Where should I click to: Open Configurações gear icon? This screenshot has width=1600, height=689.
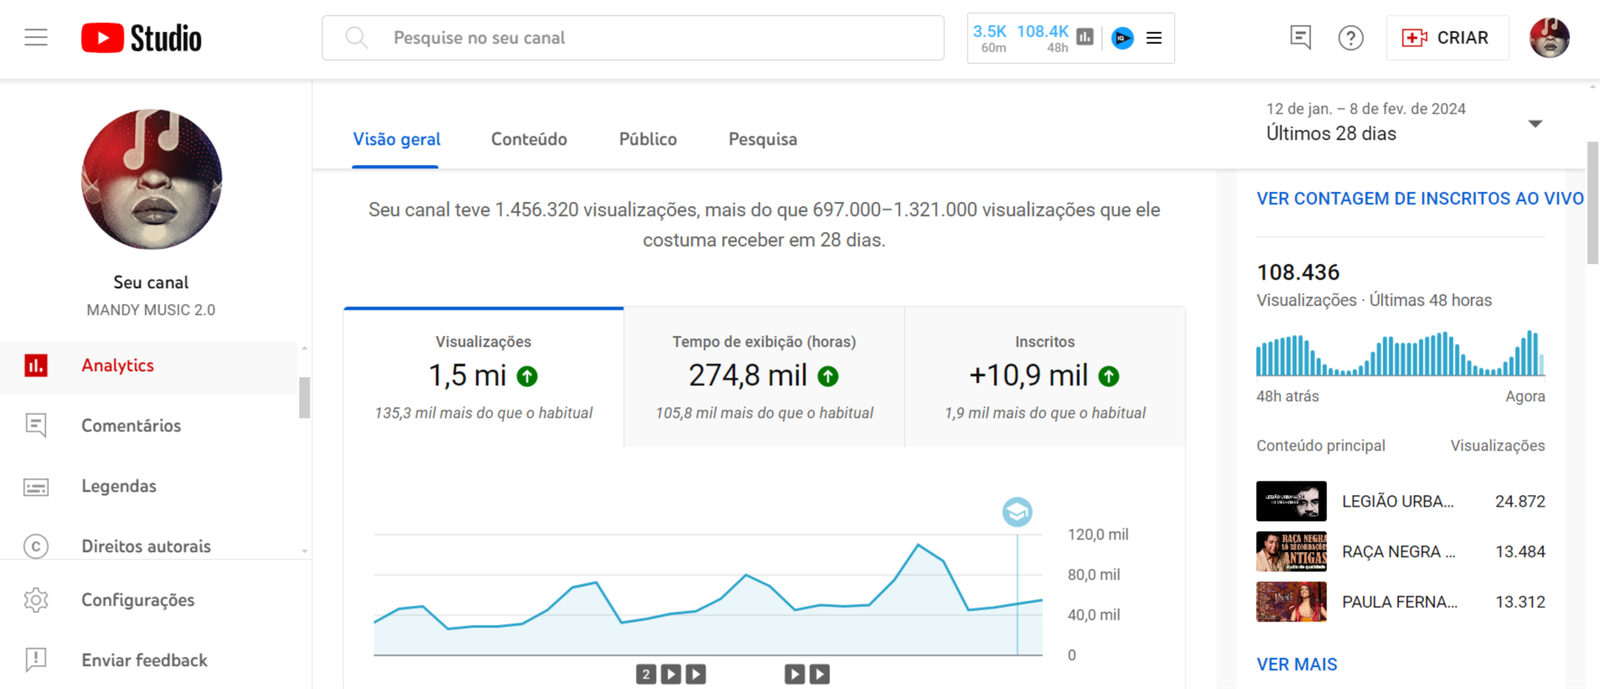36,600
